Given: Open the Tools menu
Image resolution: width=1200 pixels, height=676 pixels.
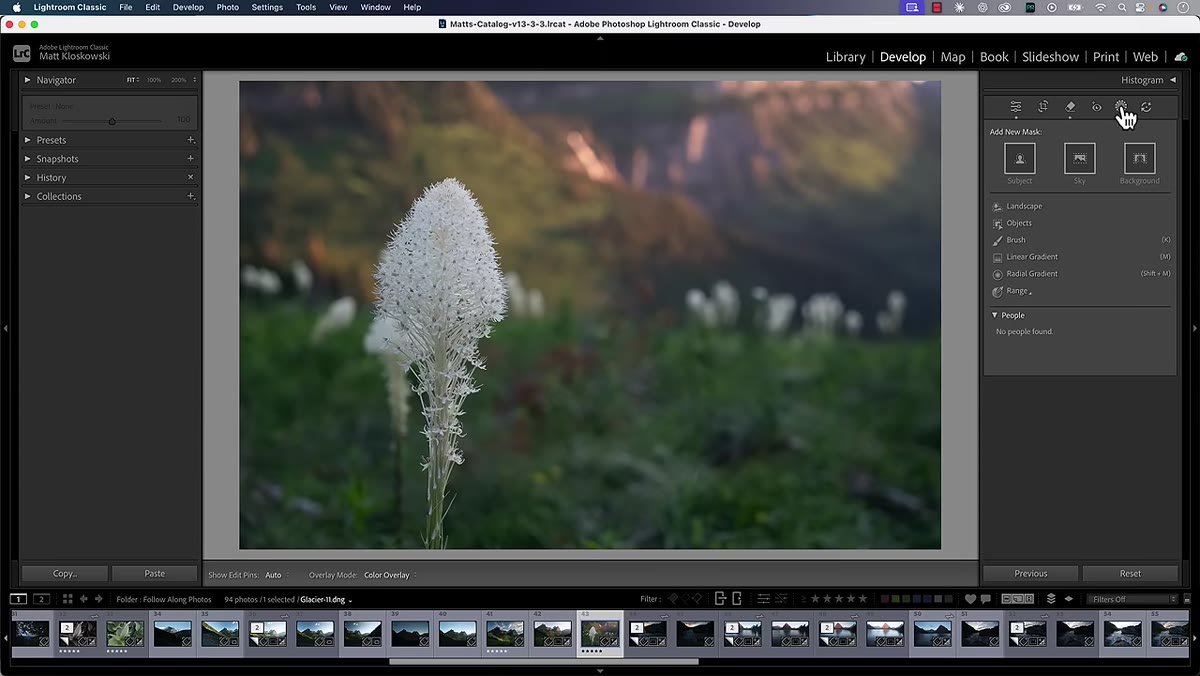Looking at the screenshot, I should click(306, 7).
